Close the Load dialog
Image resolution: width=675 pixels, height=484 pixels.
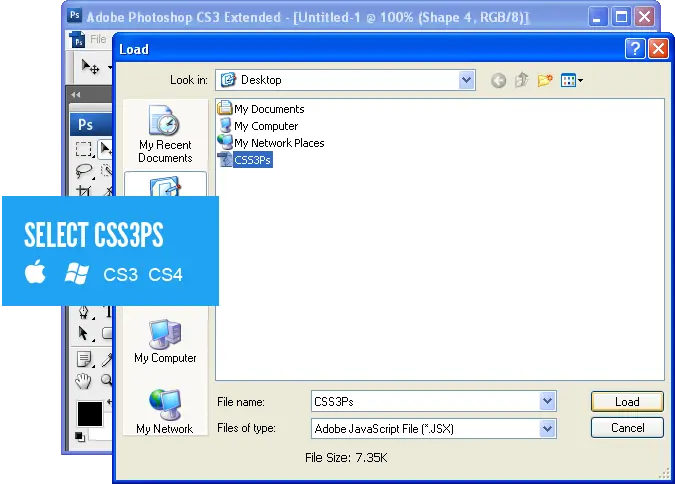[658, 49]
